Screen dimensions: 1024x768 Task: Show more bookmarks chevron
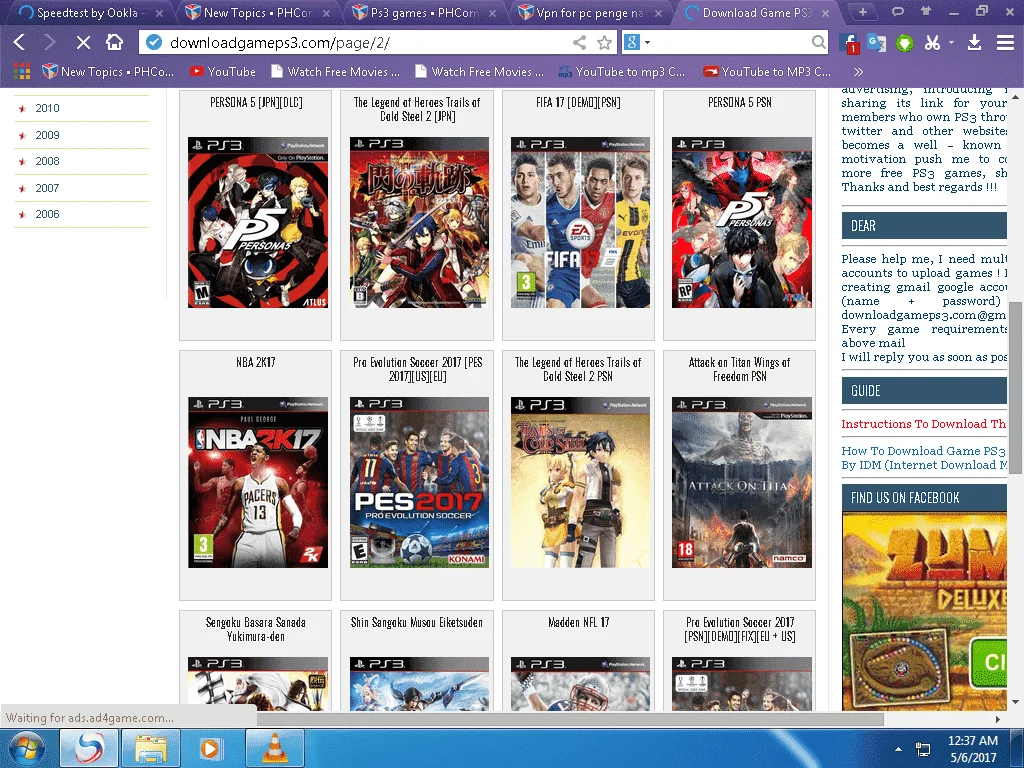pyautogui.click(x=858, y=72)
